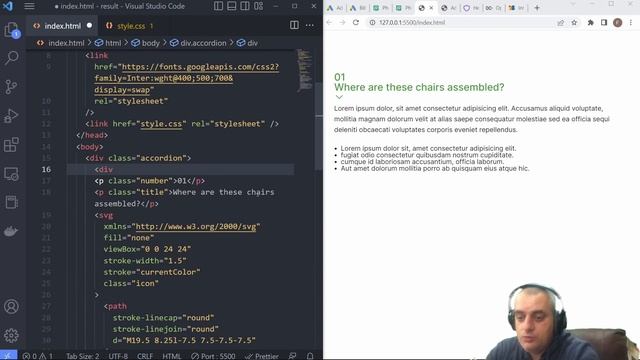Reload the browser page
Image resolution: width=640 pixels, height=360 pixels.
[356, 22]
